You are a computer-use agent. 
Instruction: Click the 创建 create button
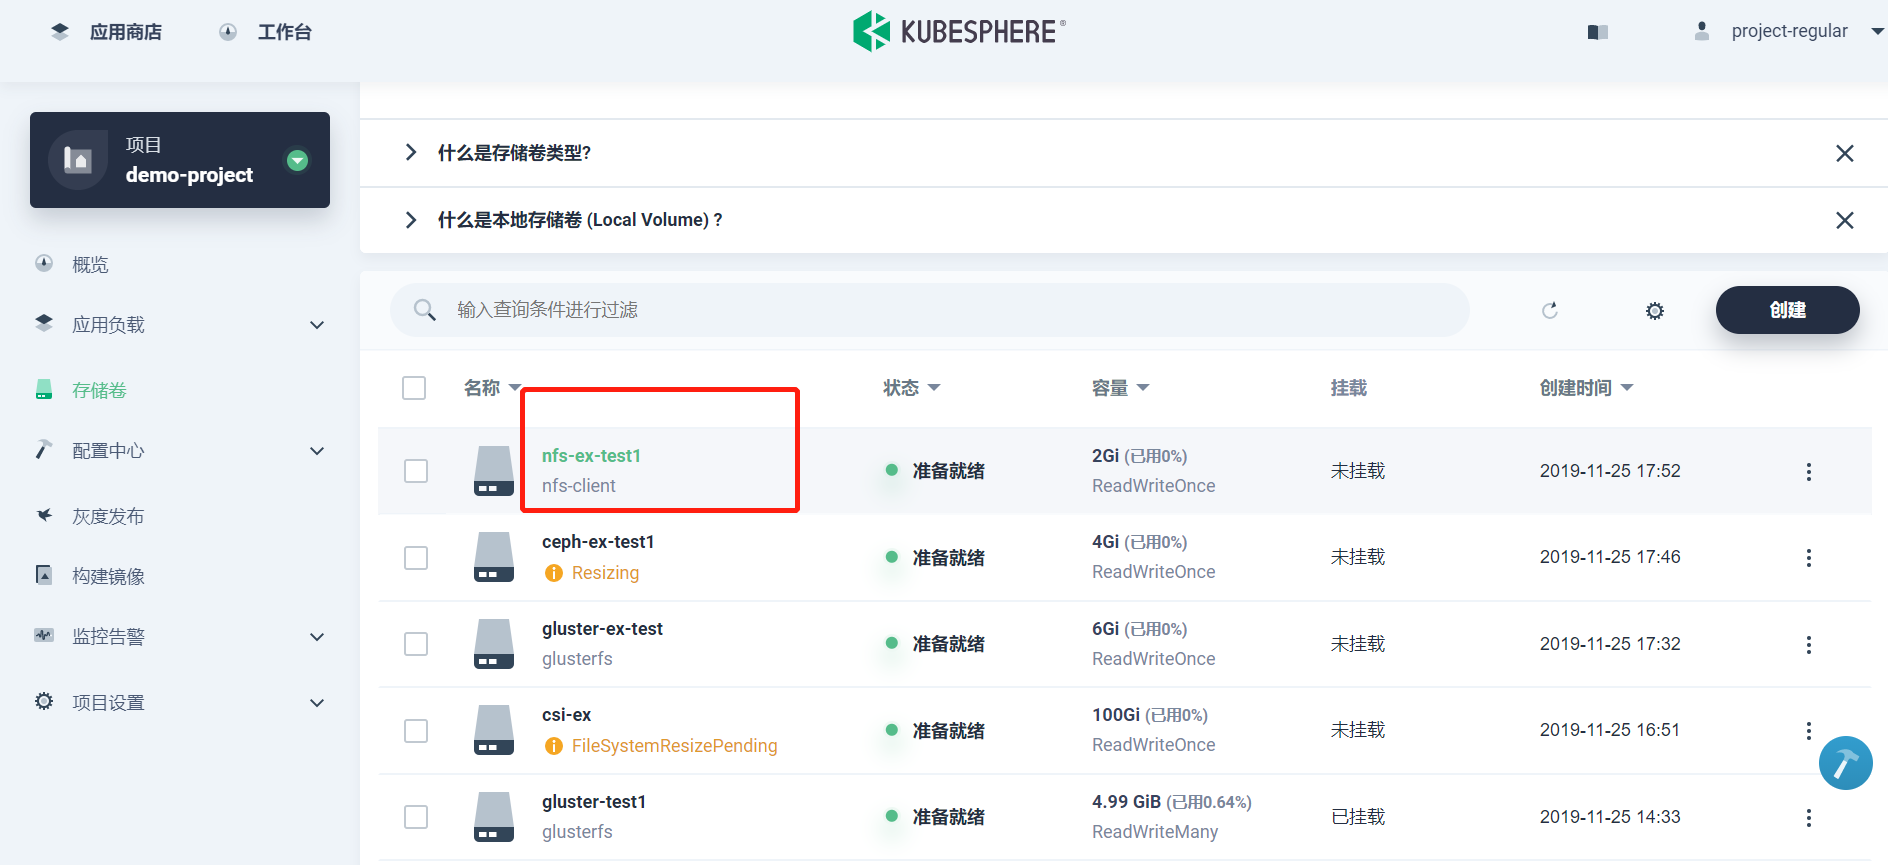tap(1788, 310)
